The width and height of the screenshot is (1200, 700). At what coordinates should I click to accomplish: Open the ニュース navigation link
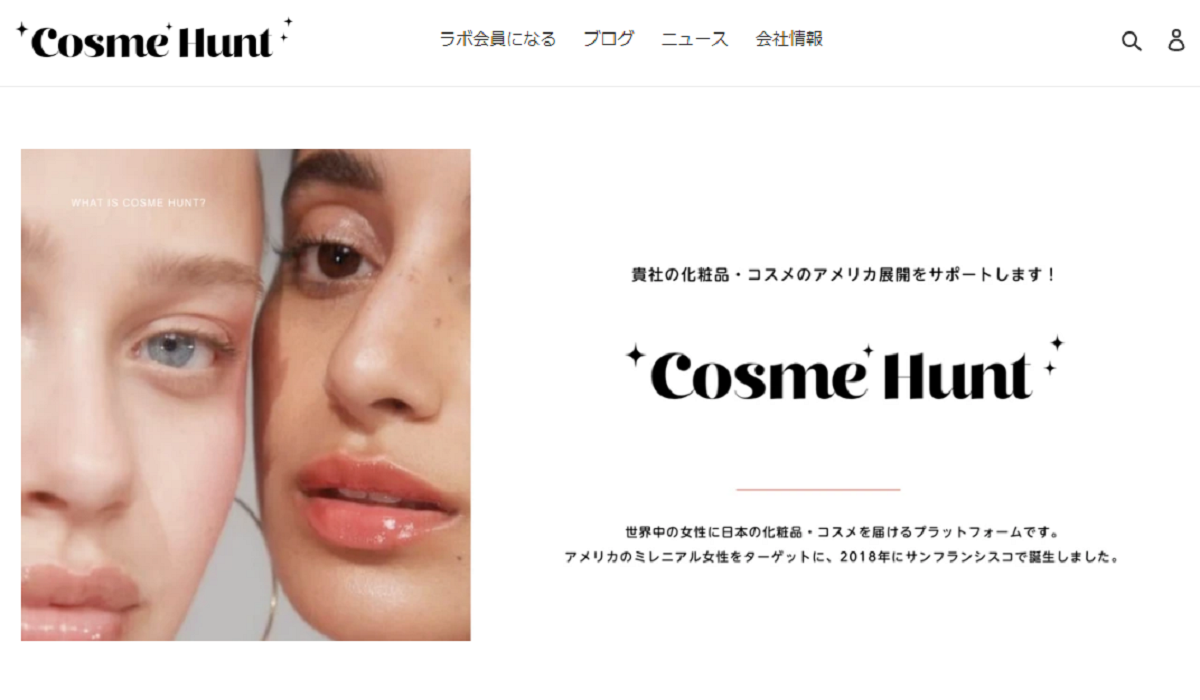(x=695, y=39)
